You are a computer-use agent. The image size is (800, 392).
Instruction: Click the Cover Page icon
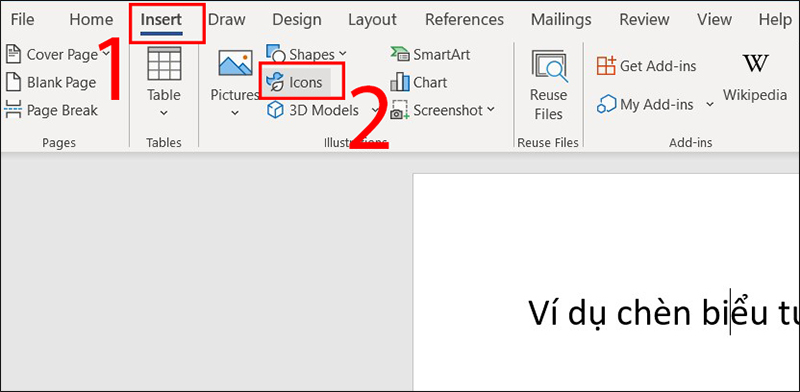13,54
